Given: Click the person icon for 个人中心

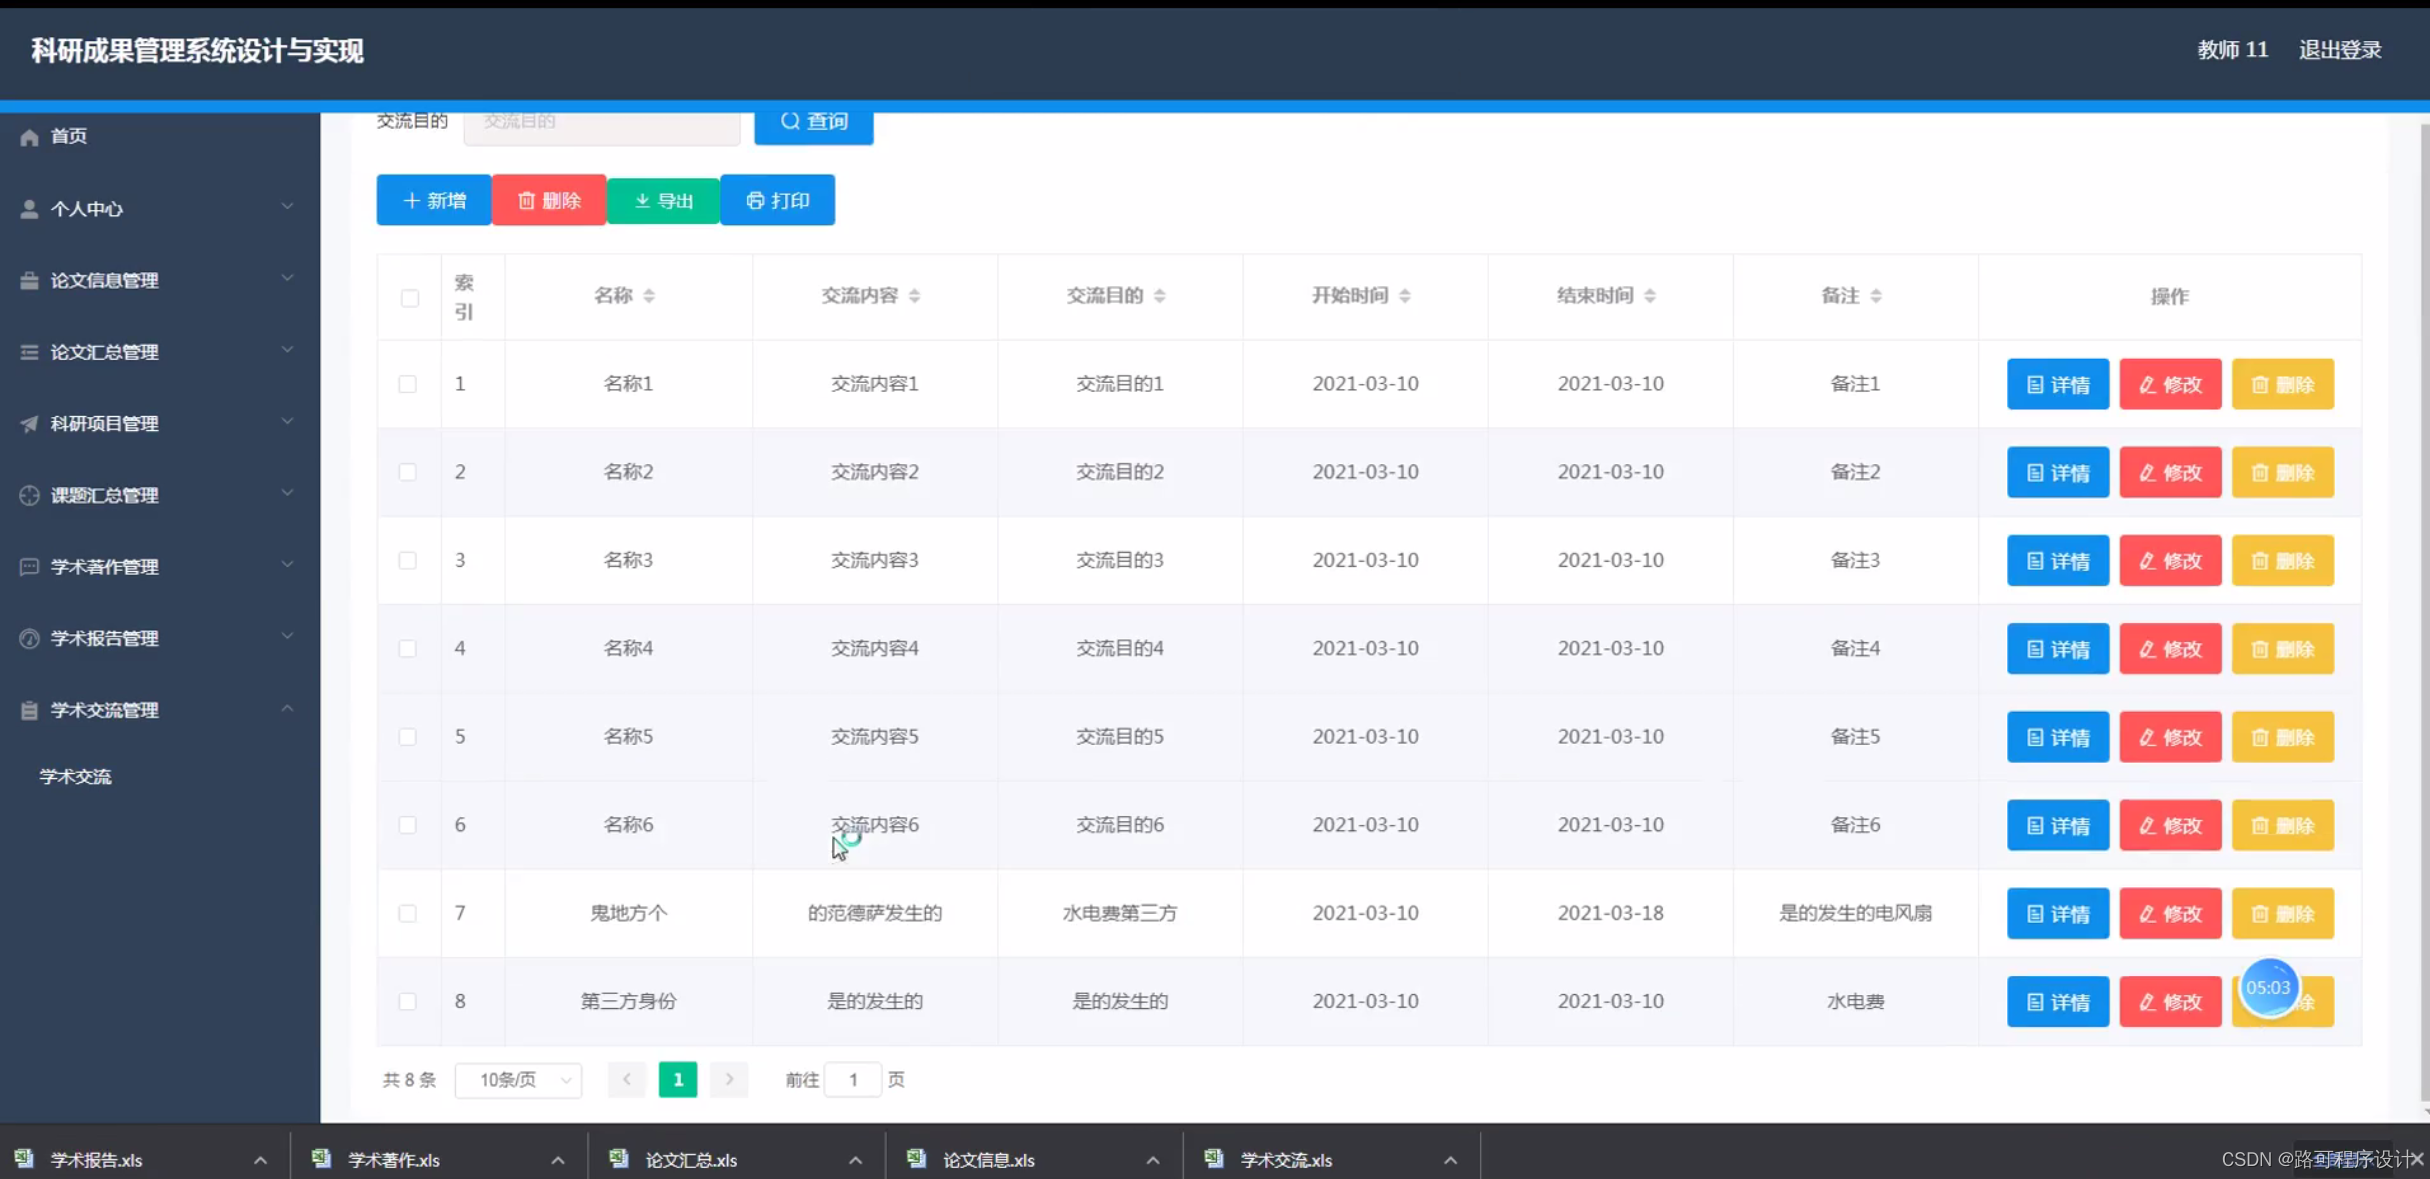Looking at the screenshot, I should pos(29,209).
